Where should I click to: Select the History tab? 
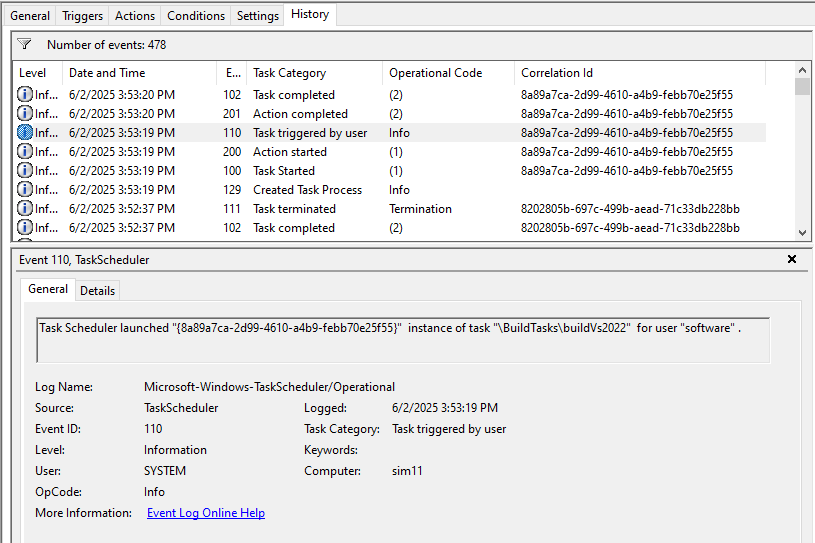pos(310,14)
